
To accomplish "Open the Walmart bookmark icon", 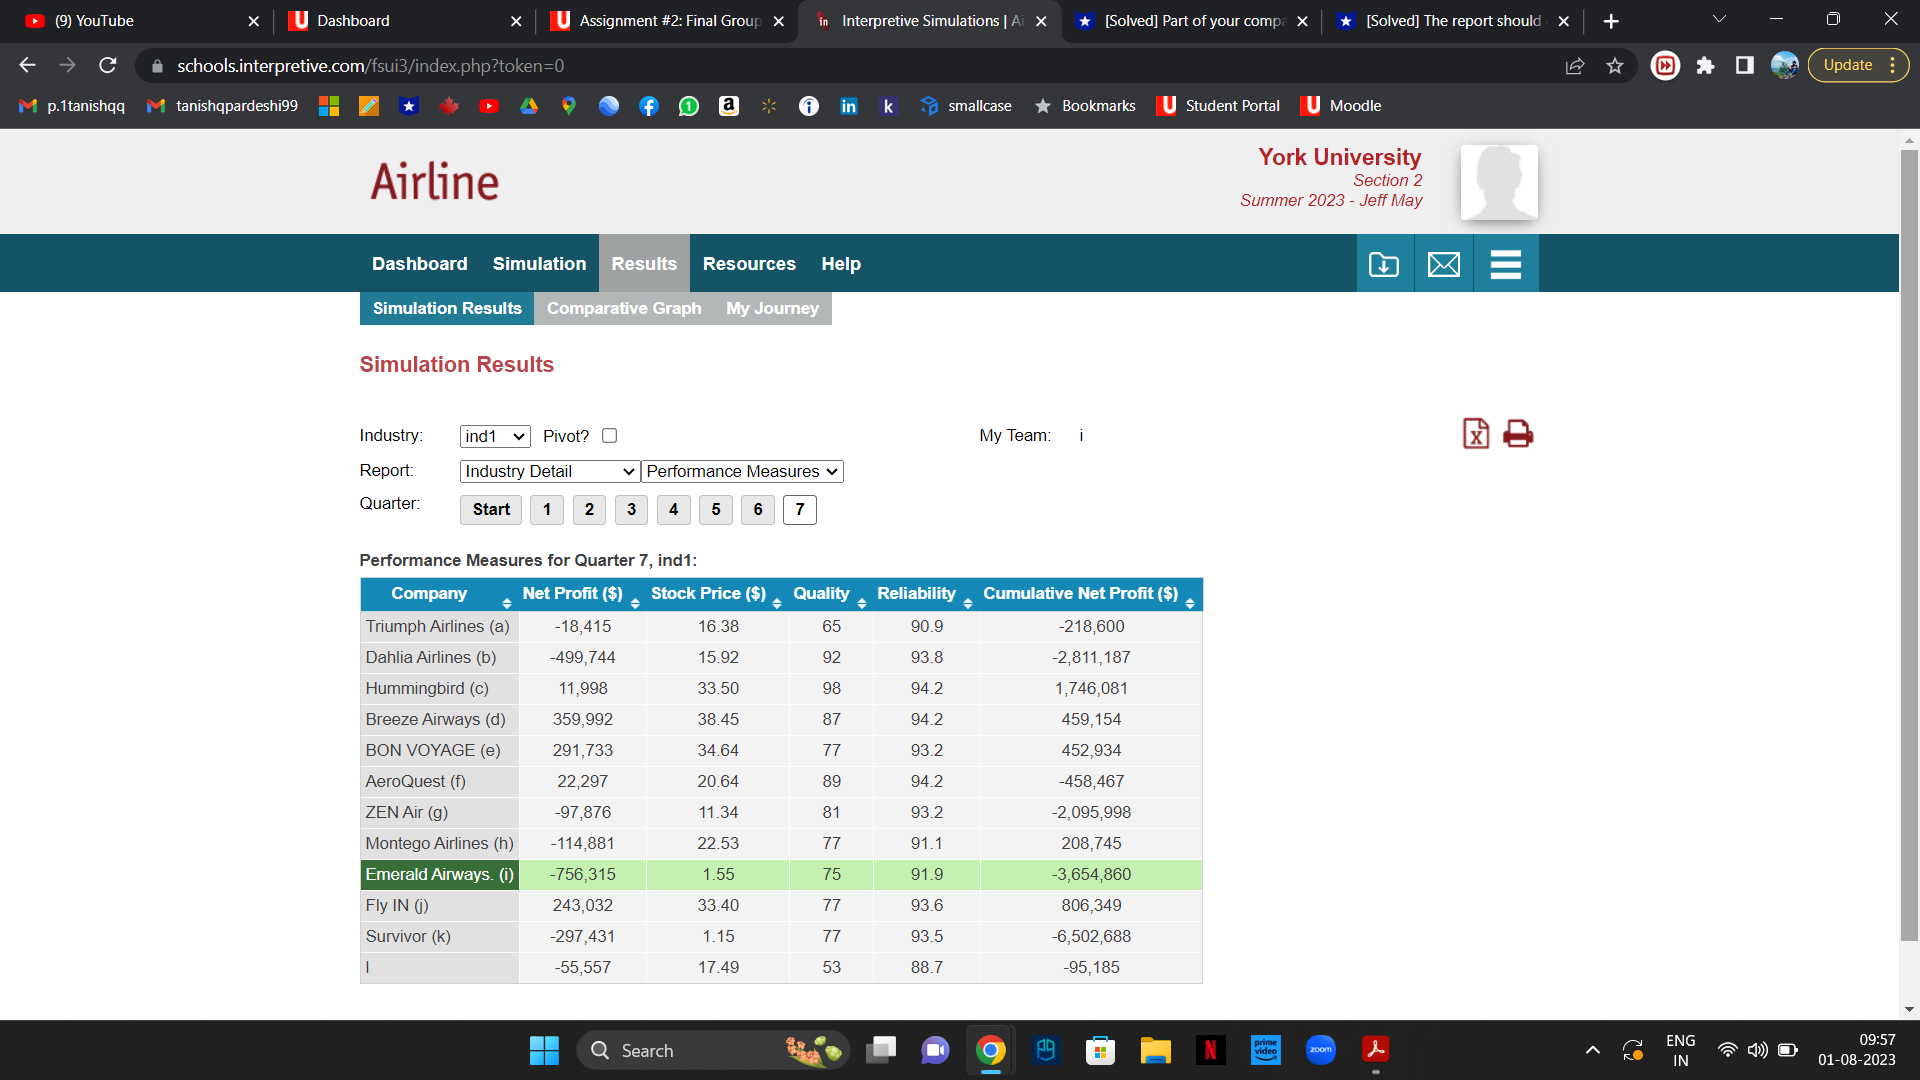I will point(769,106).
